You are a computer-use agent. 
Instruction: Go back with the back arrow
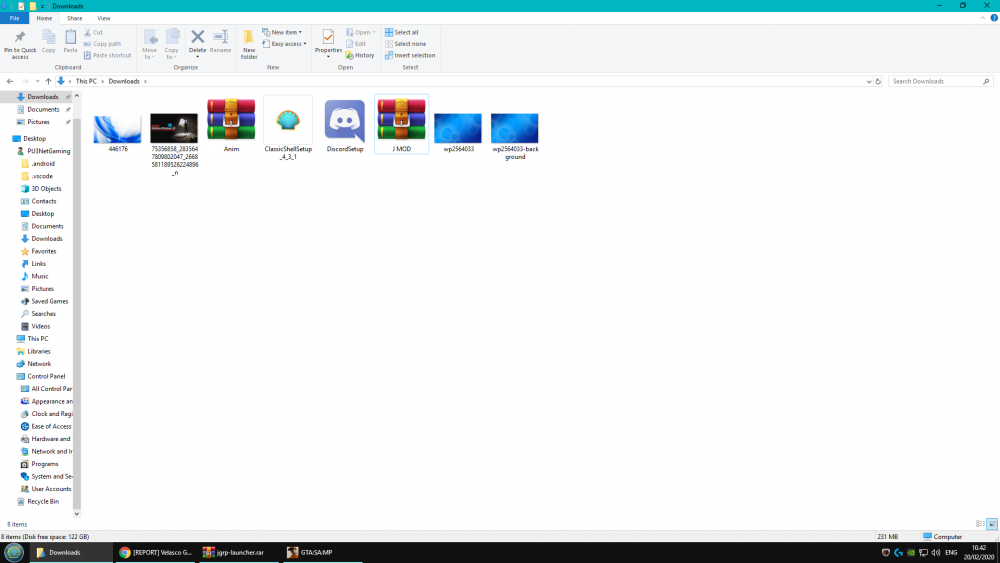10,81
